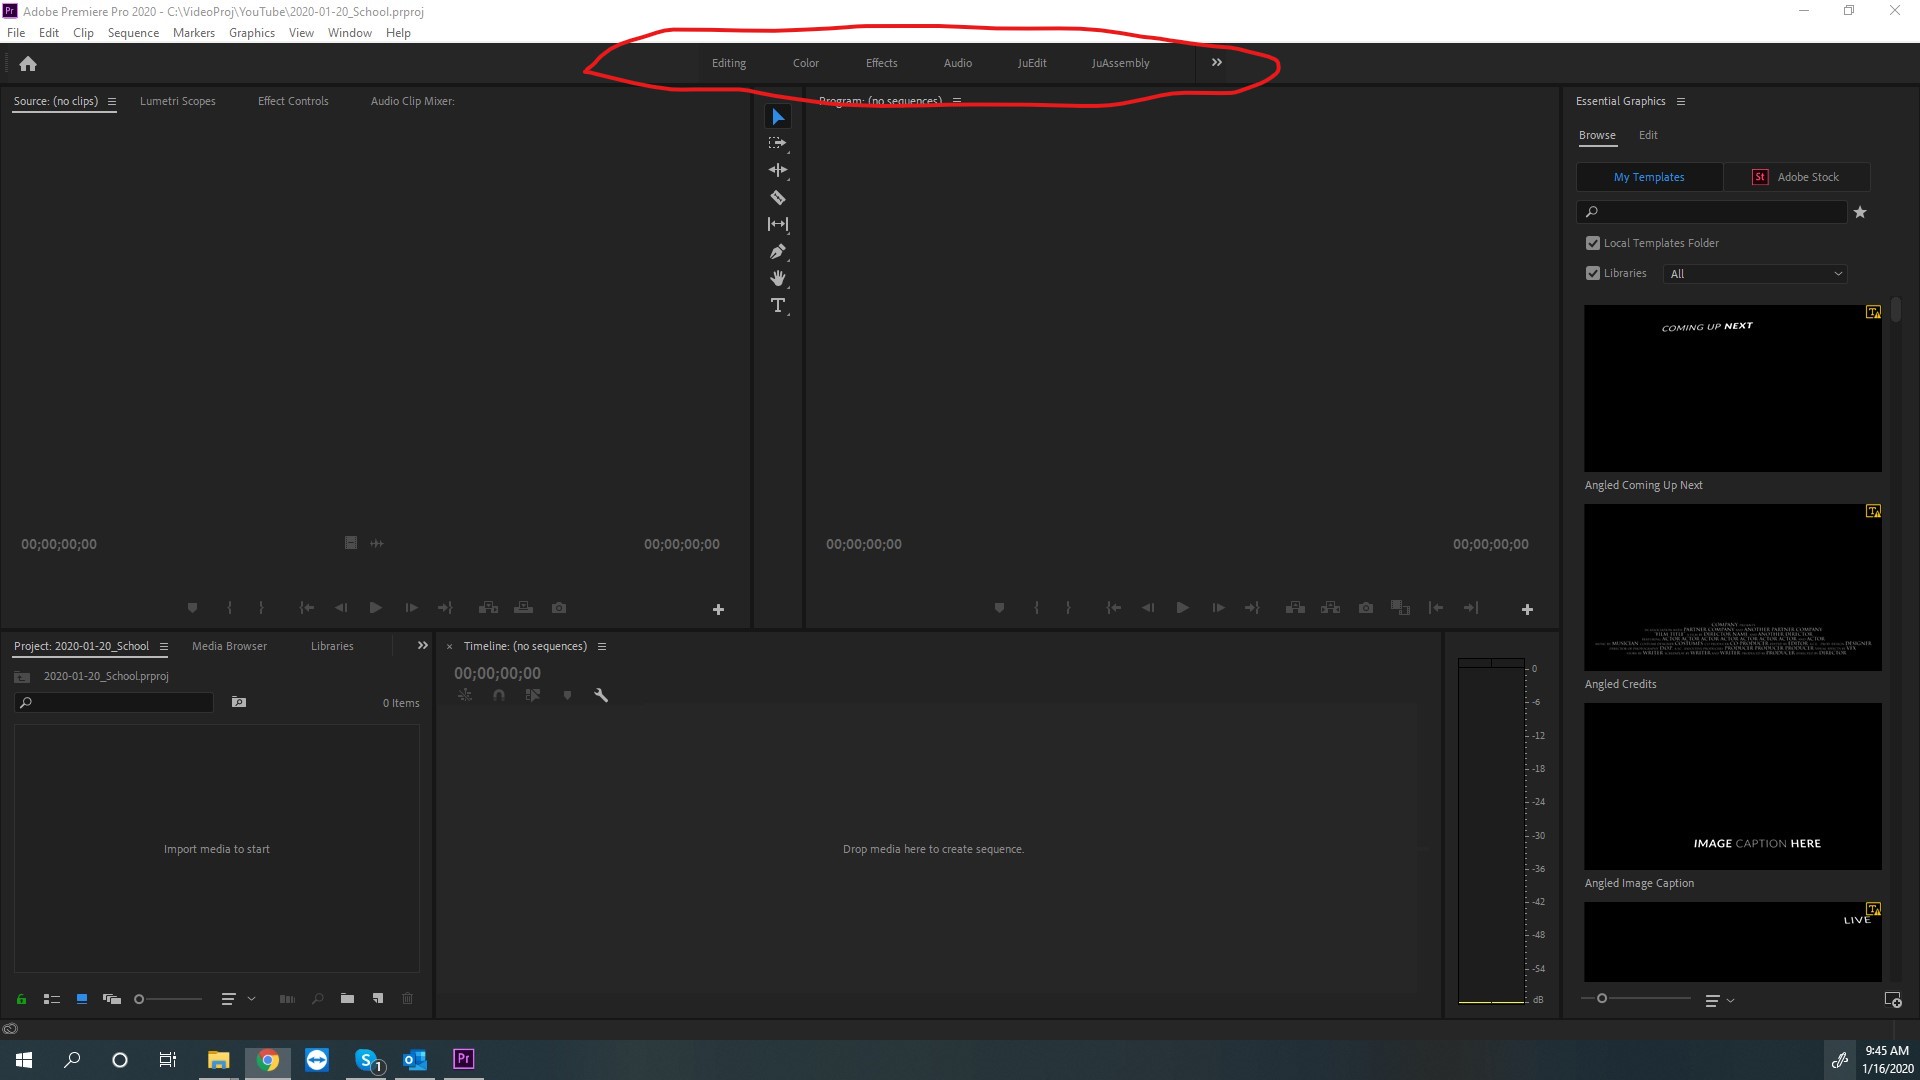Expand overflow workspace tabs with double chevron
1920x1080 pixels.
pos(1216,62)
